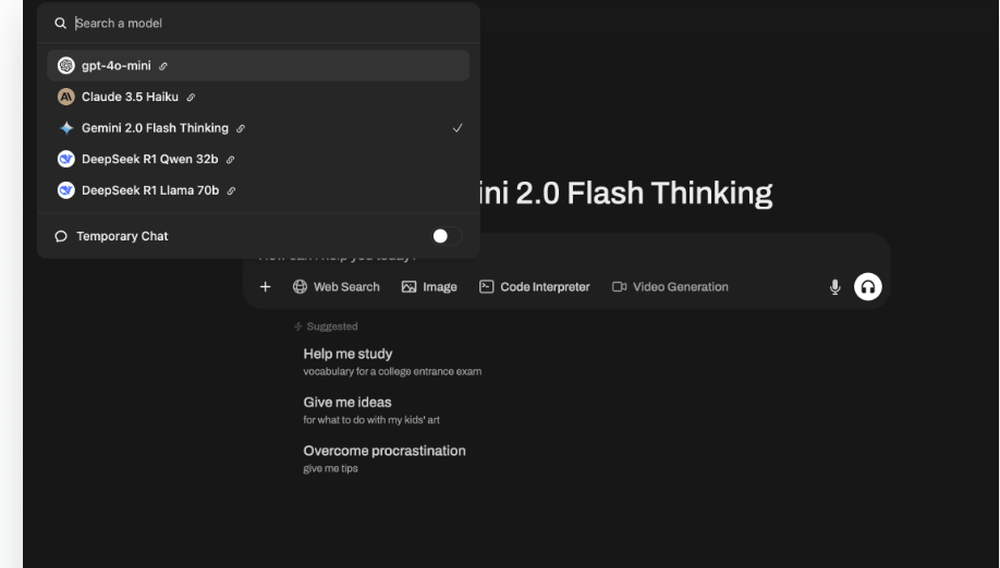The height and width of the screenshot is (568, 1000).
Task: Enable Code Interpreter
Action: click(x=534, y=287)
